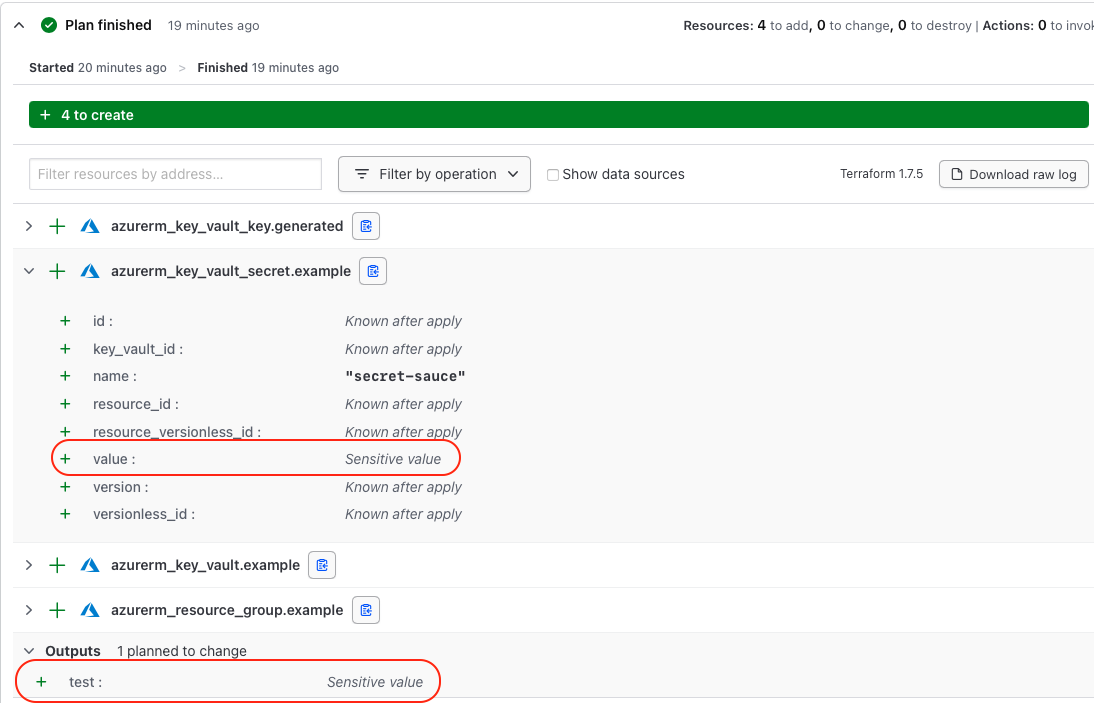Click copy icon beside azurerm_resource_group.example
1094x703 pixels.
coord(365,610)
